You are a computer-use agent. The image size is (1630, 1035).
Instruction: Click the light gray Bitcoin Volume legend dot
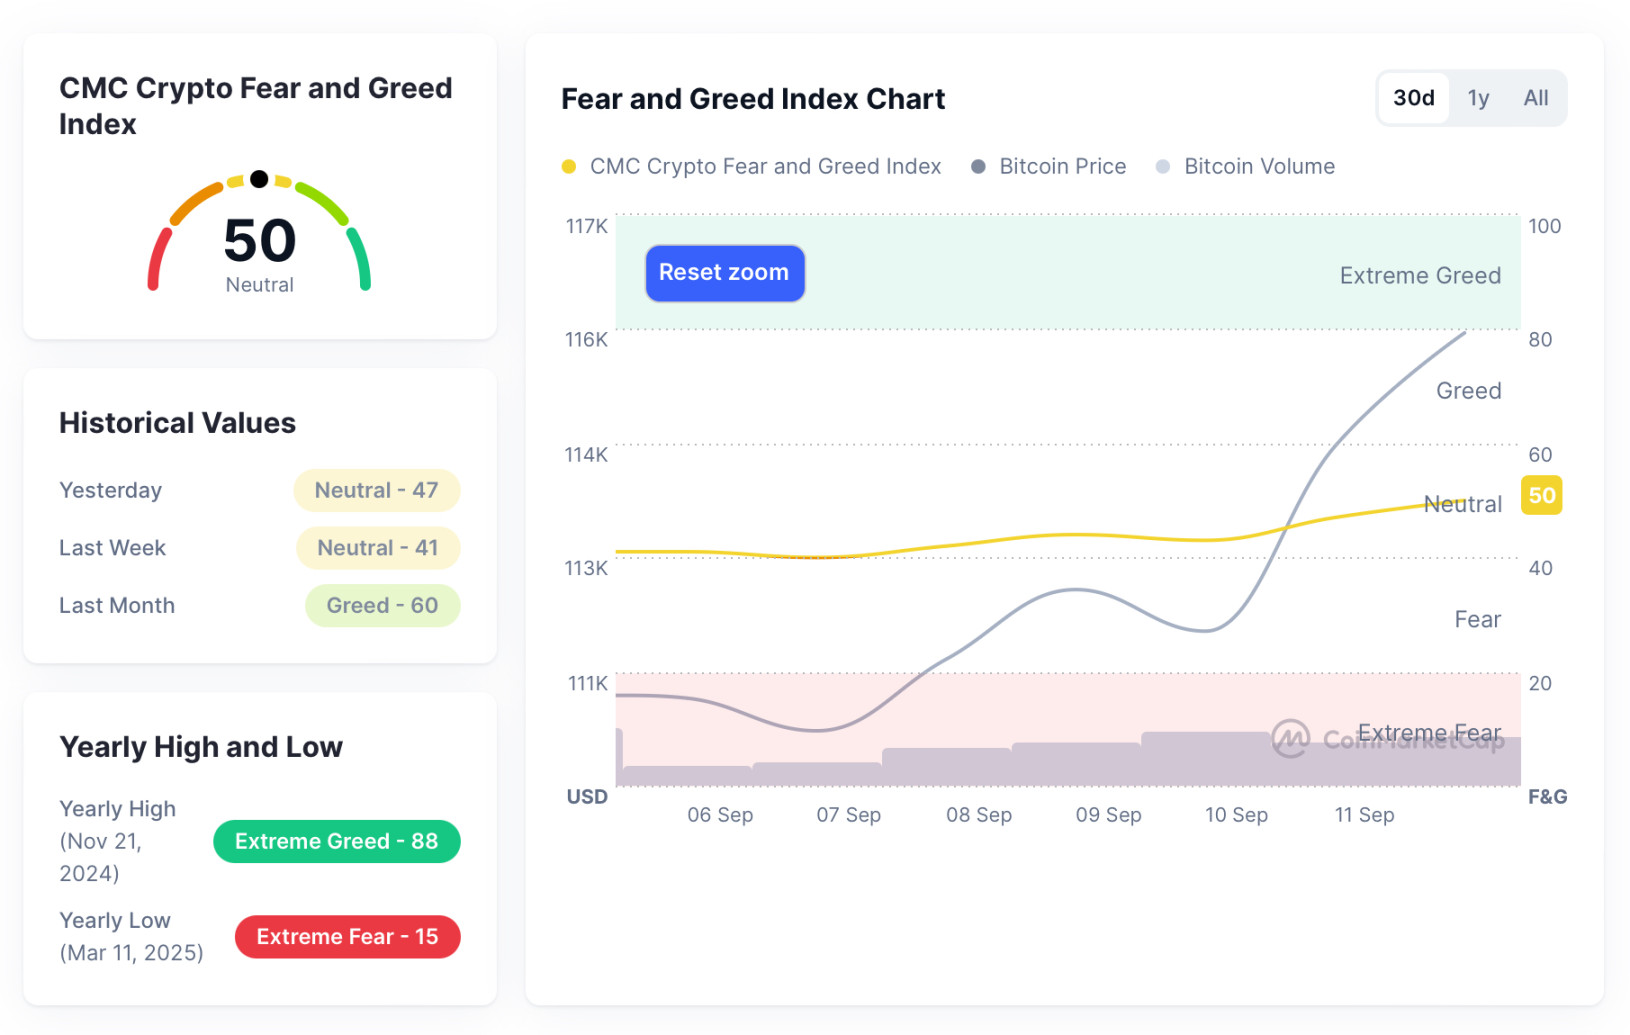[x=1163, y=167]
